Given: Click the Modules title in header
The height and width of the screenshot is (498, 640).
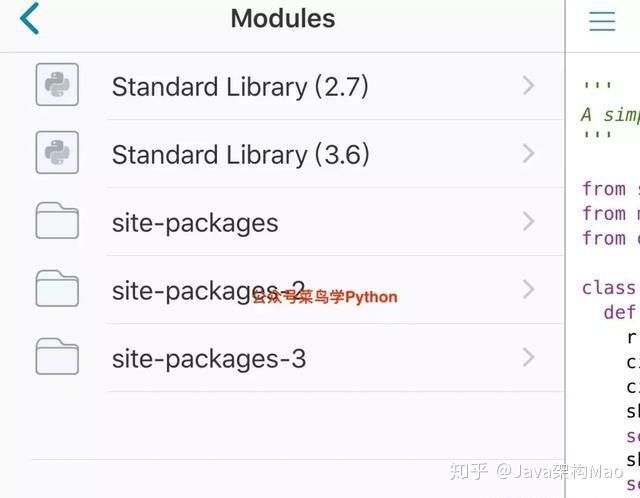Looking at the screenshot, I should tap(283, 19).
